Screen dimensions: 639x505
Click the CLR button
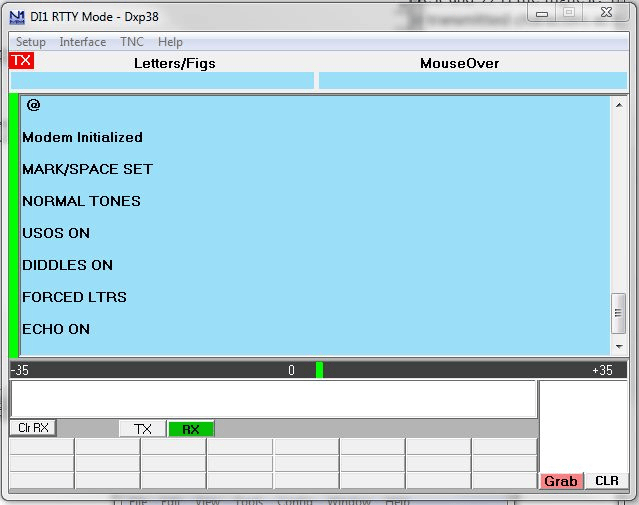tap(606, 481)
